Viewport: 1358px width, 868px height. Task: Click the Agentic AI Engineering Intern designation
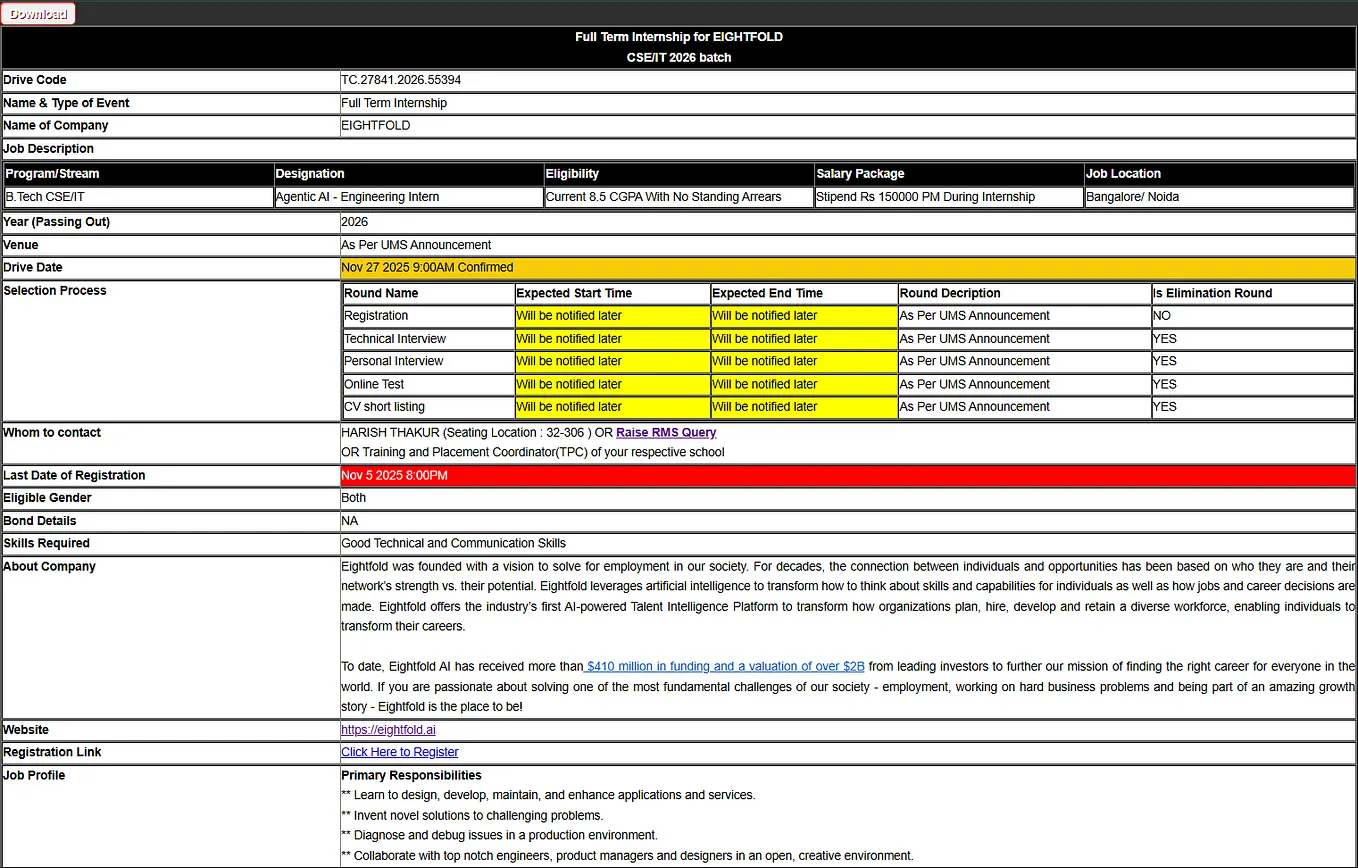tap(357, 197)
